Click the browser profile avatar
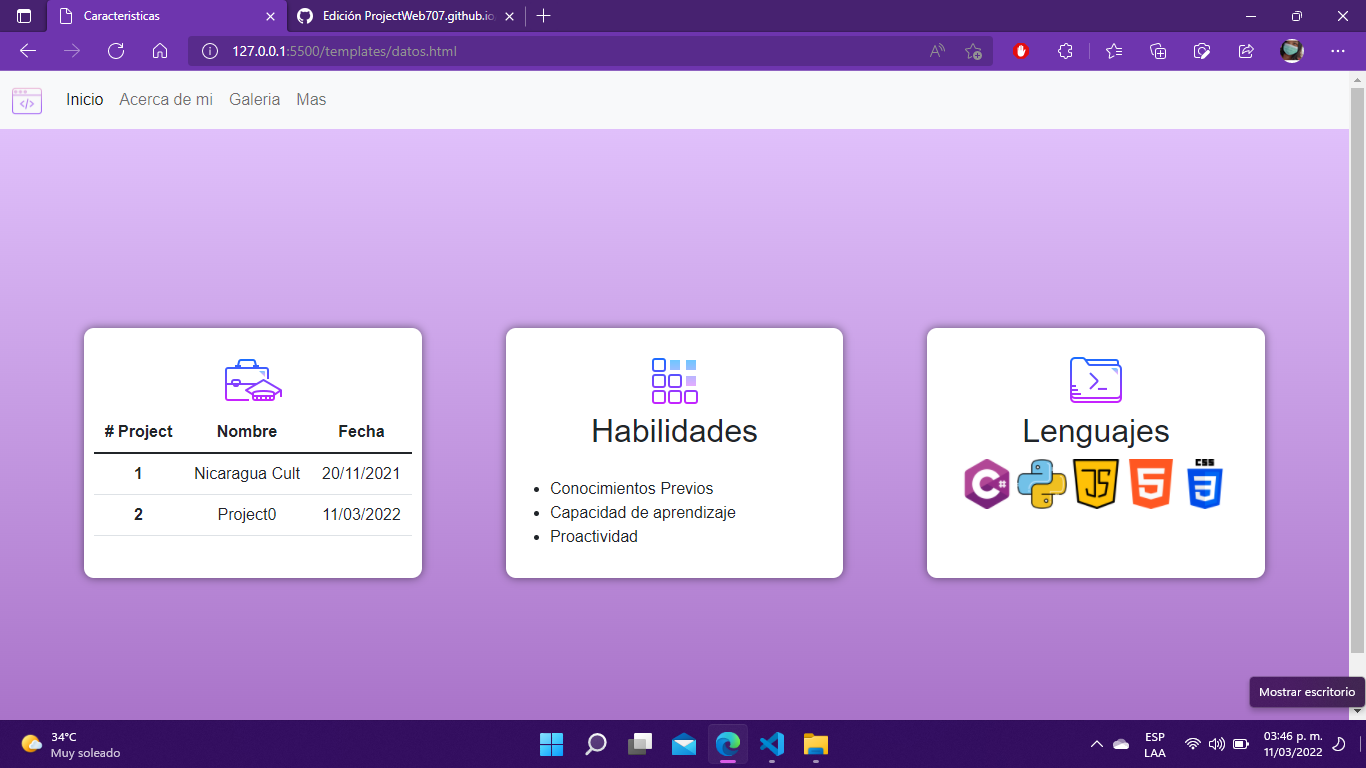The height and width of the screenshot is (768, 1366). pyautogui.click(x=1292, y=51)
